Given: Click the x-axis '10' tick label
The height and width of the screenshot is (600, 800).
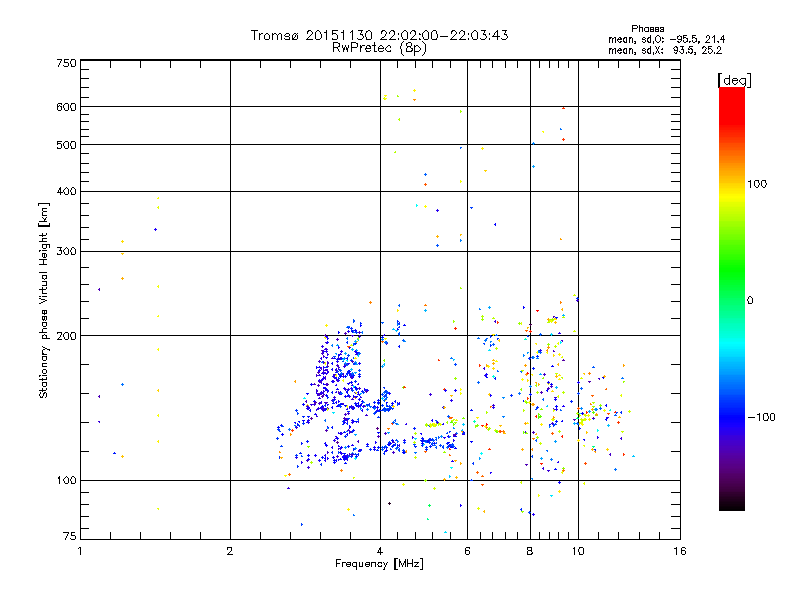Looking at the screenshot, I should pos(578,551).
